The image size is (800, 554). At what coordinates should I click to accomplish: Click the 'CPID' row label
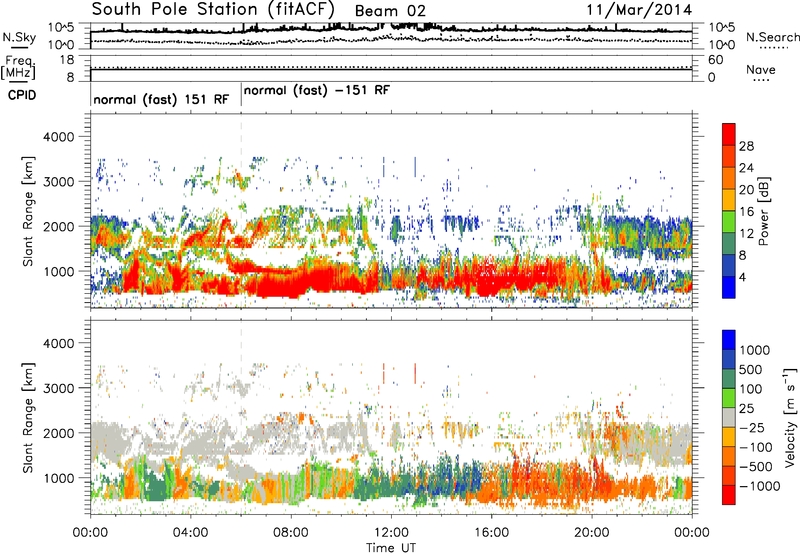click(22, 95)
